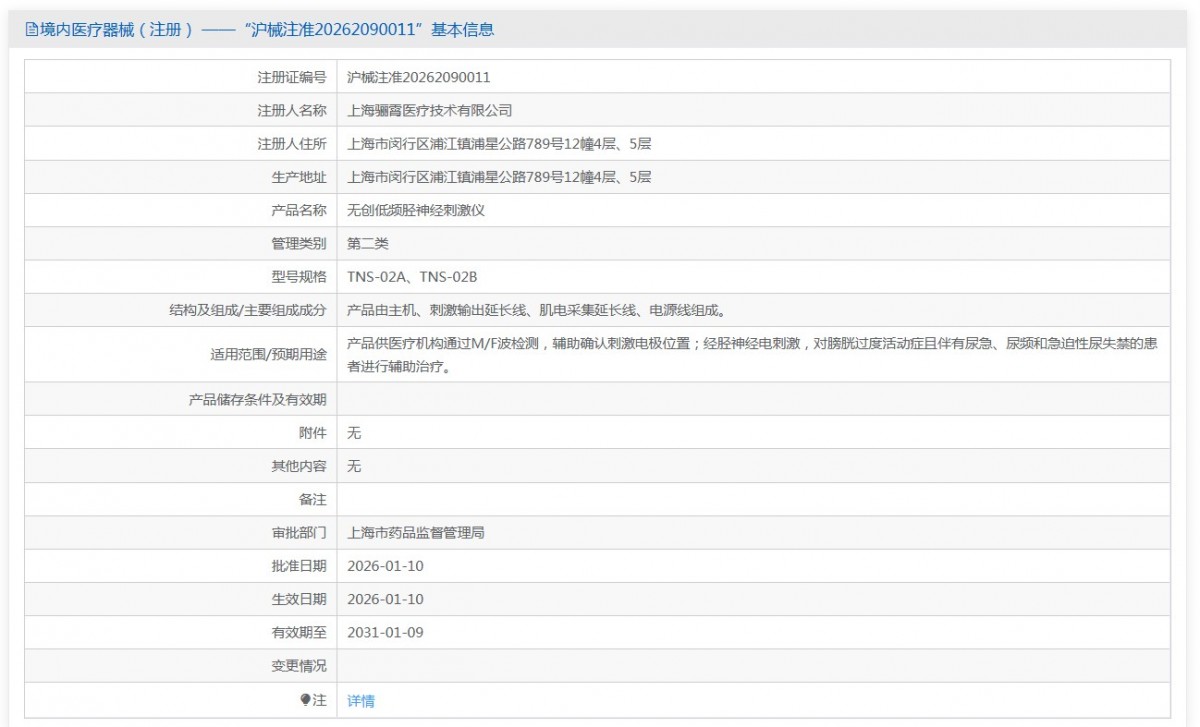Click the 其他内容 label
Screen dimensions: 1200x727
(x=299, y=466)
